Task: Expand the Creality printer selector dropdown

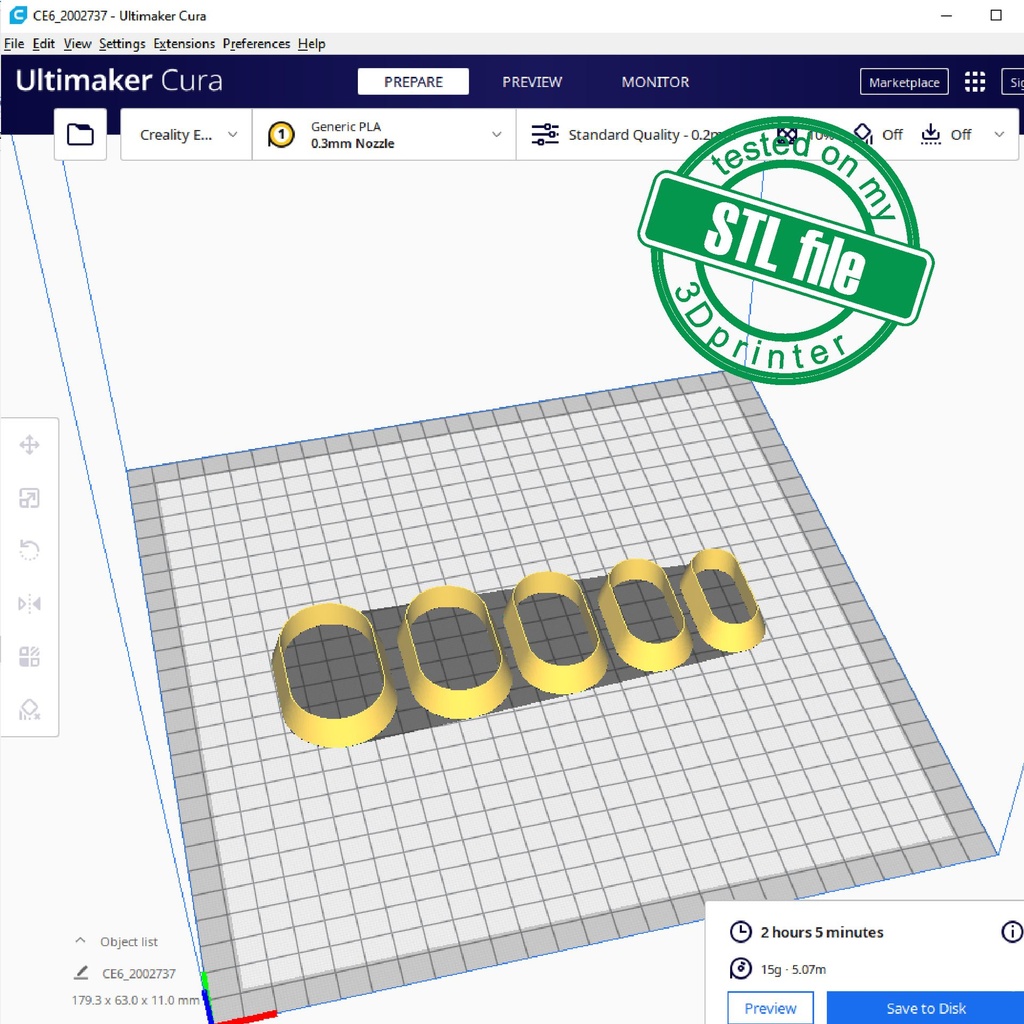Action: 187,135
